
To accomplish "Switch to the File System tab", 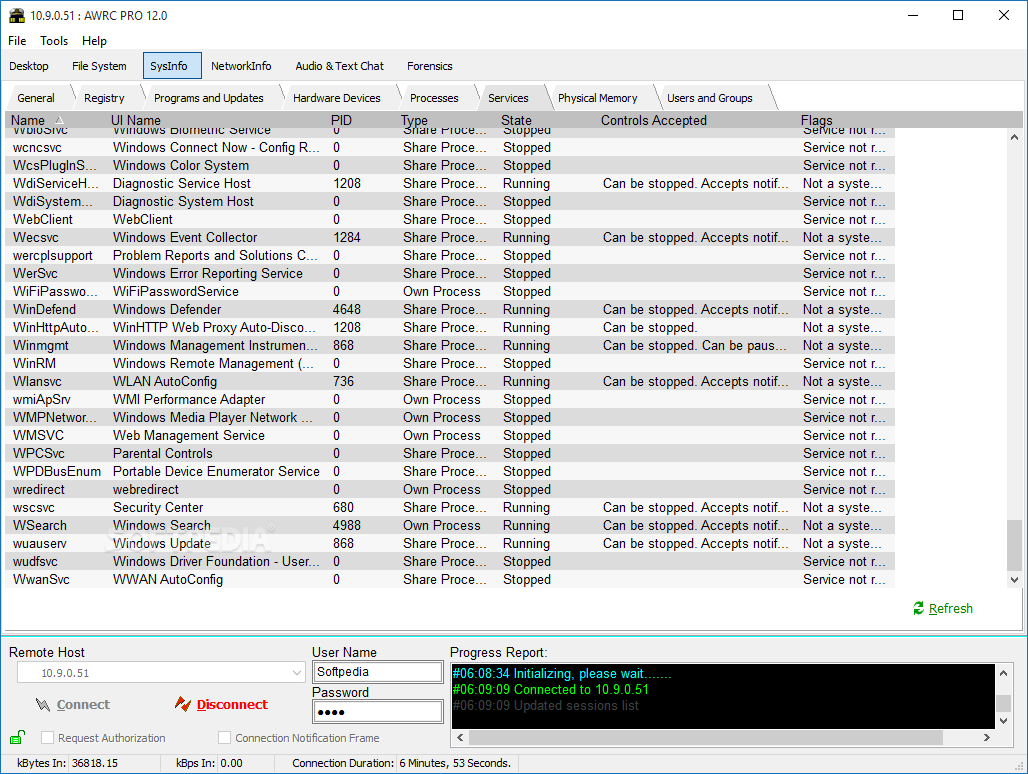I will 99,66.
